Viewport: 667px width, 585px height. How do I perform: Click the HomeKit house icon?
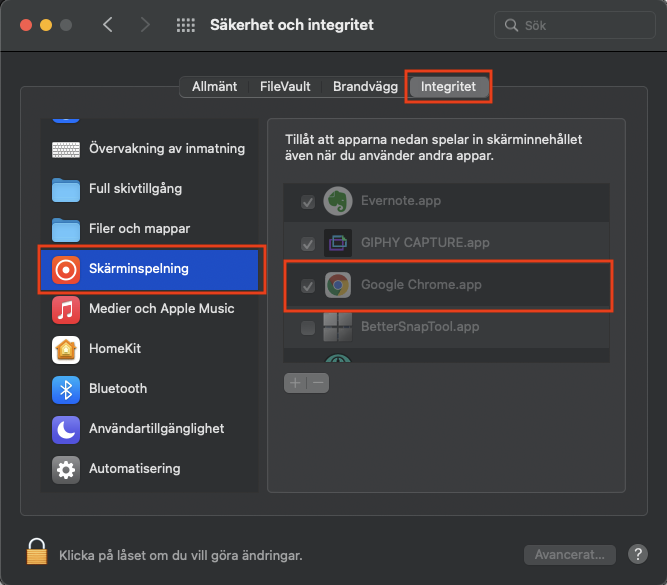coord(66,349)
